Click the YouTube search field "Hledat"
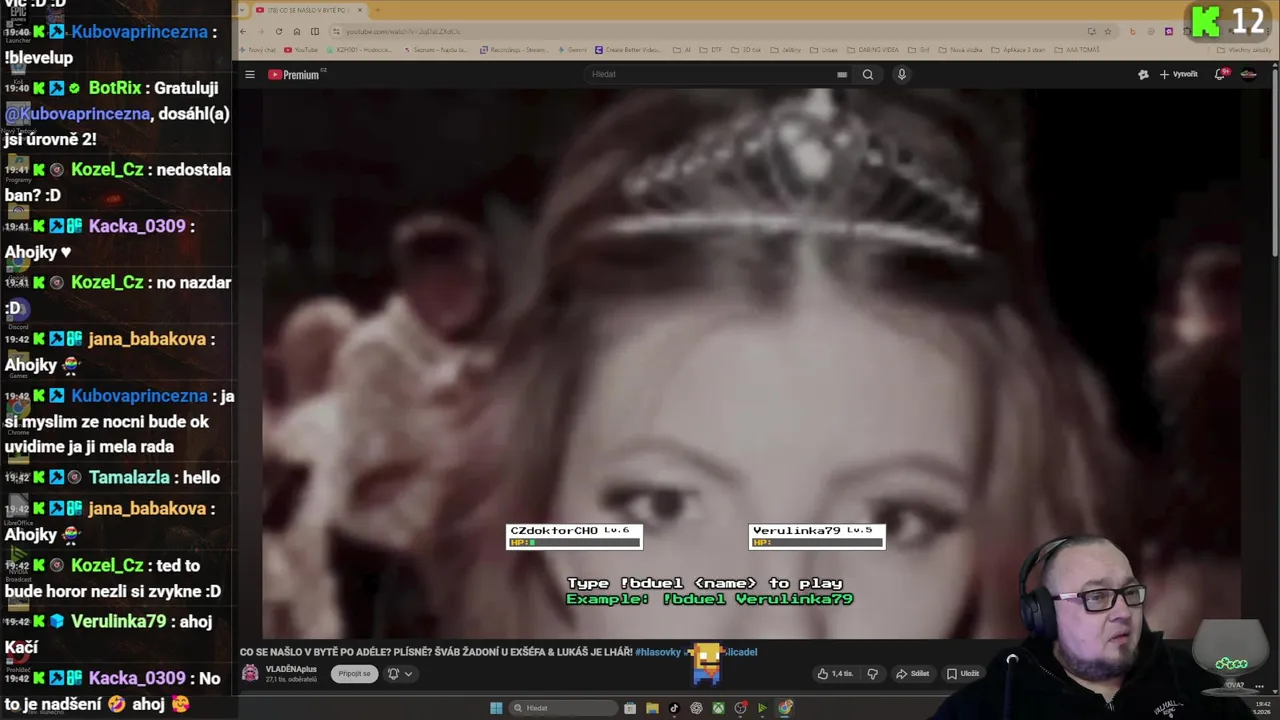 point(710,74)
